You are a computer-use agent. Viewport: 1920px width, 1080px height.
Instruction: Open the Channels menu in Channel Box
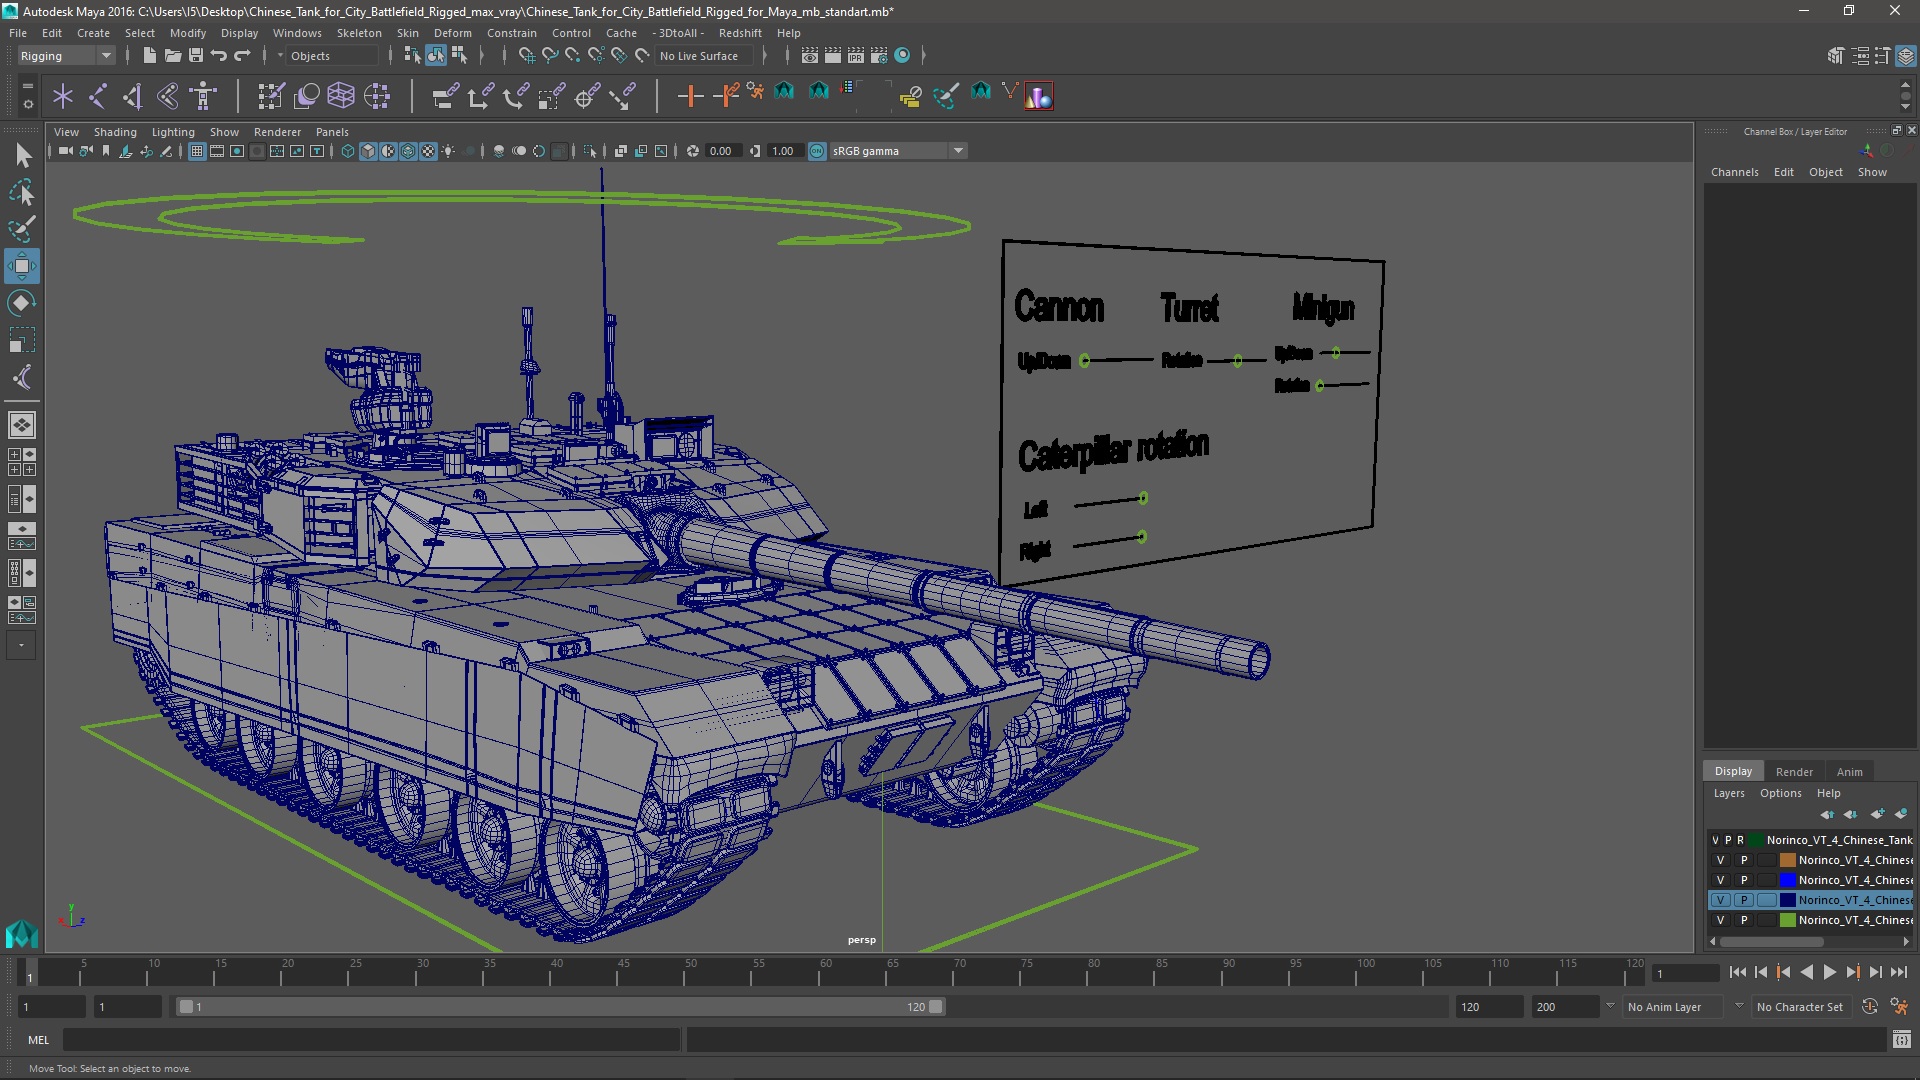pos(1734,172)
